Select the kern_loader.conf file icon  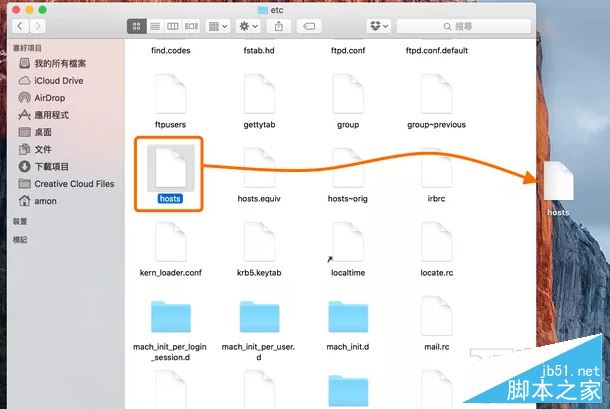point(170,242)
